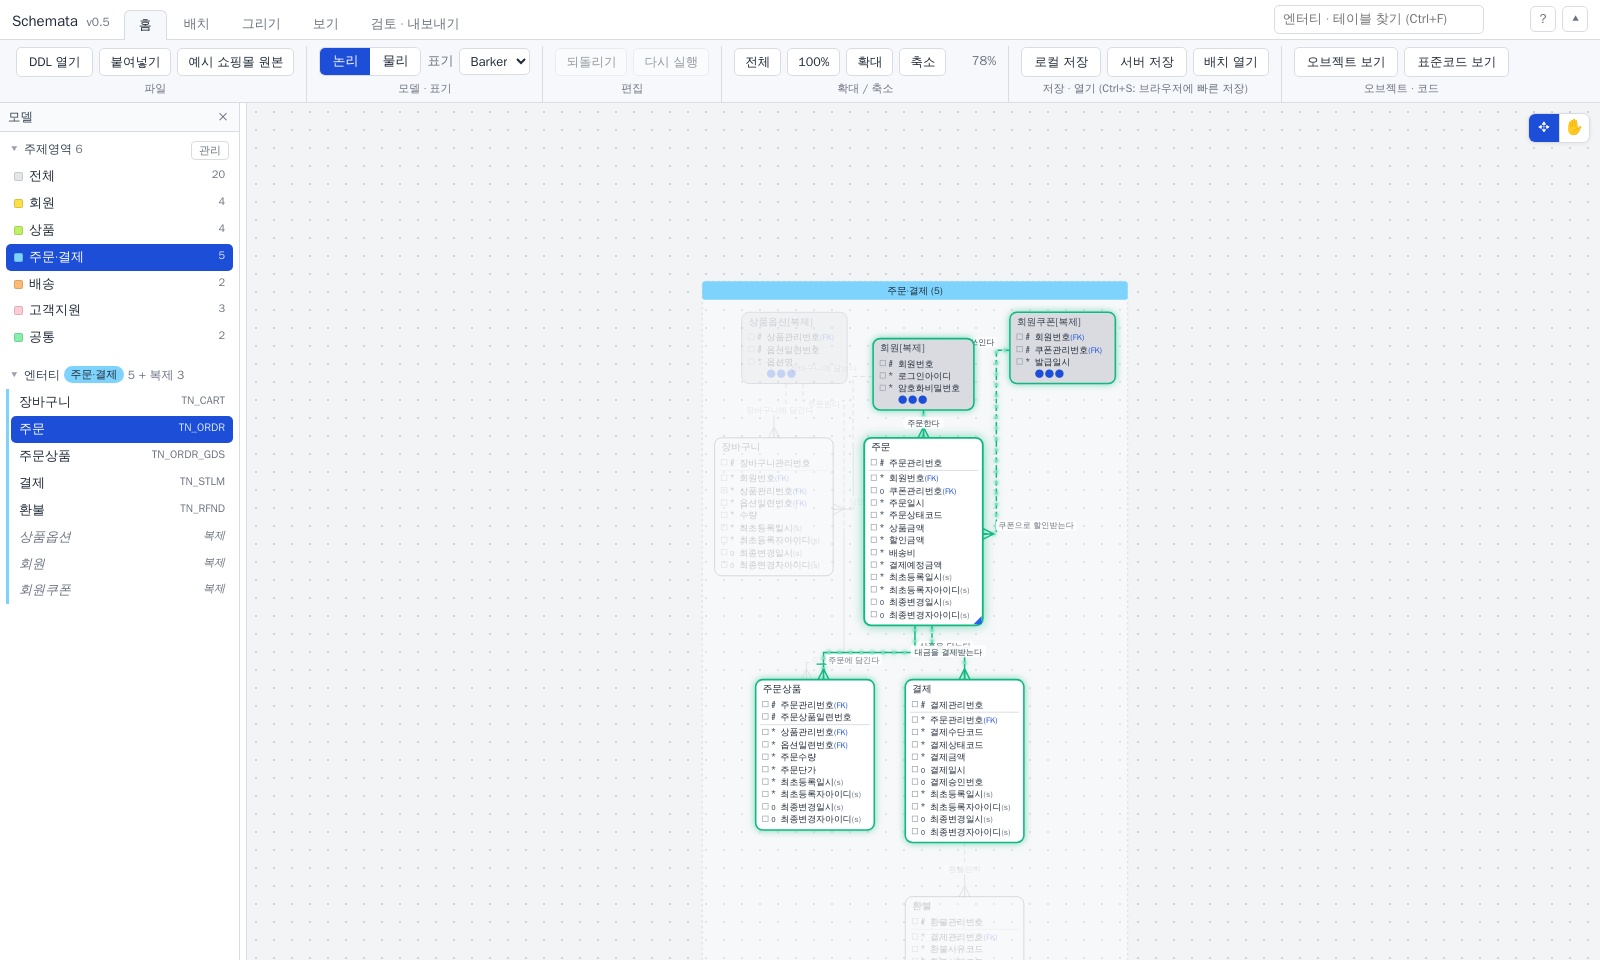Open 표준코드 보기
This screenshot has width=1600, height=960.
(x=1456, y=62)
